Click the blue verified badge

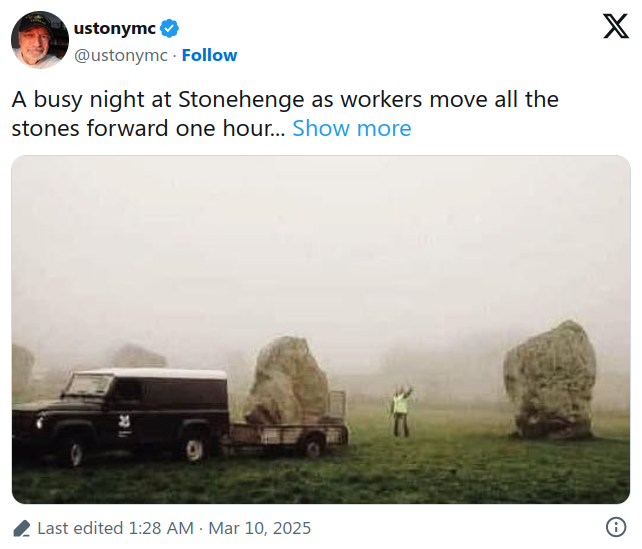coord(168,28)
